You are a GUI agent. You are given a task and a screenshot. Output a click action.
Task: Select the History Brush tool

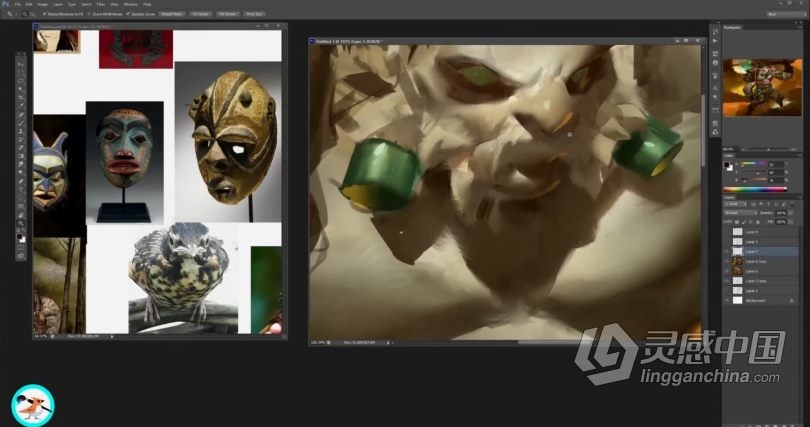(x=21, y=139)
